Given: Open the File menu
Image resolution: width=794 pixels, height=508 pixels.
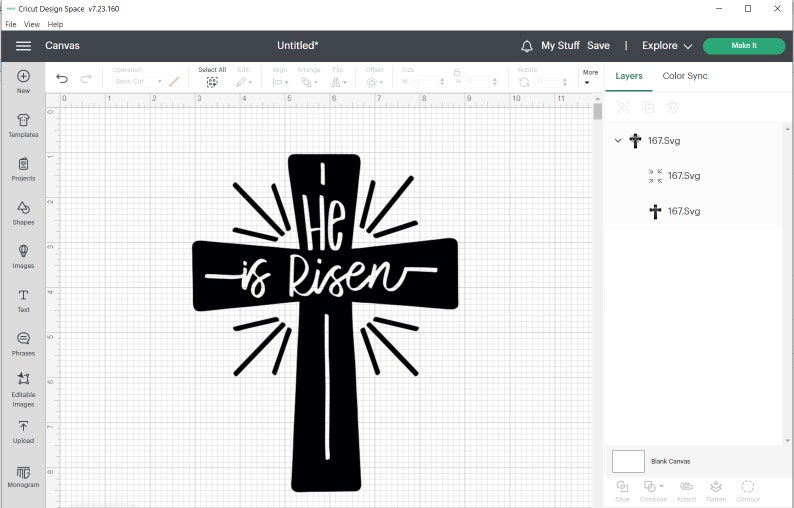Looking at the screenshot, I should click(11, 24).
